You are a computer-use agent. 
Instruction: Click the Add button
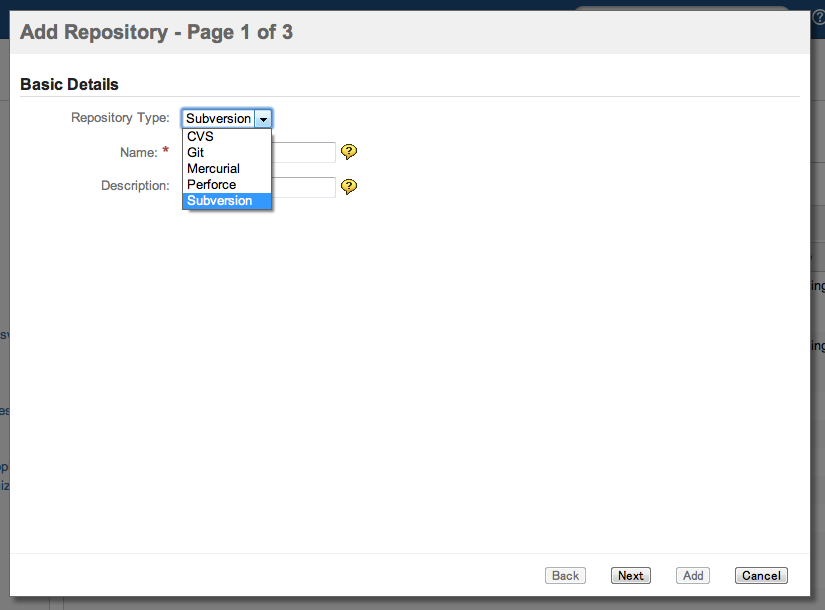(x=693, y=575)
